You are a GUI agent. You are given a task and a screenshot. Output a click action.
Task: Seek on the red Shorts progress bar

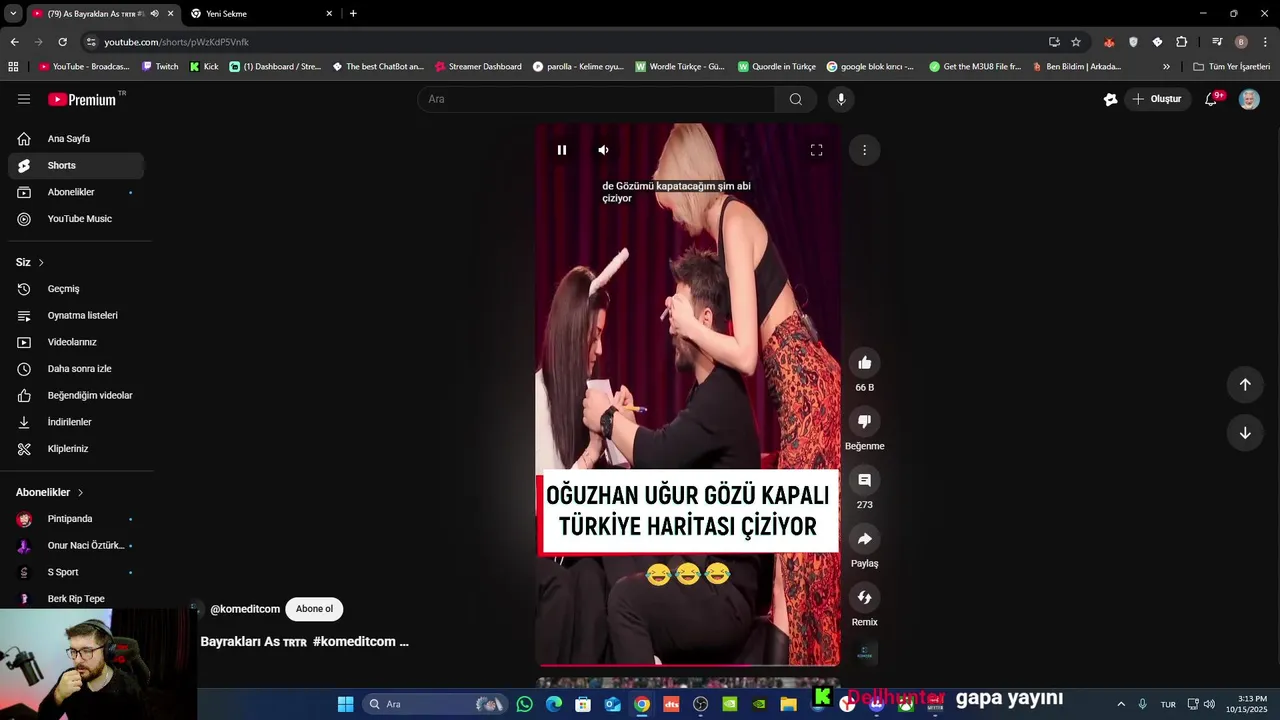pyautogui.click(x=689, y=664)
